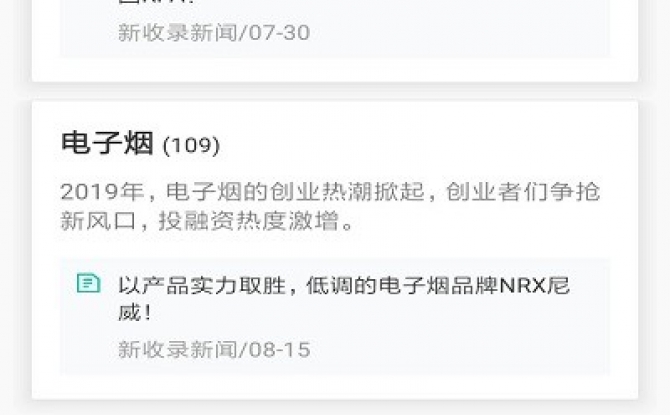Viewport: 670px width, 415px height.
Task: Click the 08-15 date digits
Action: click(279, 350)
